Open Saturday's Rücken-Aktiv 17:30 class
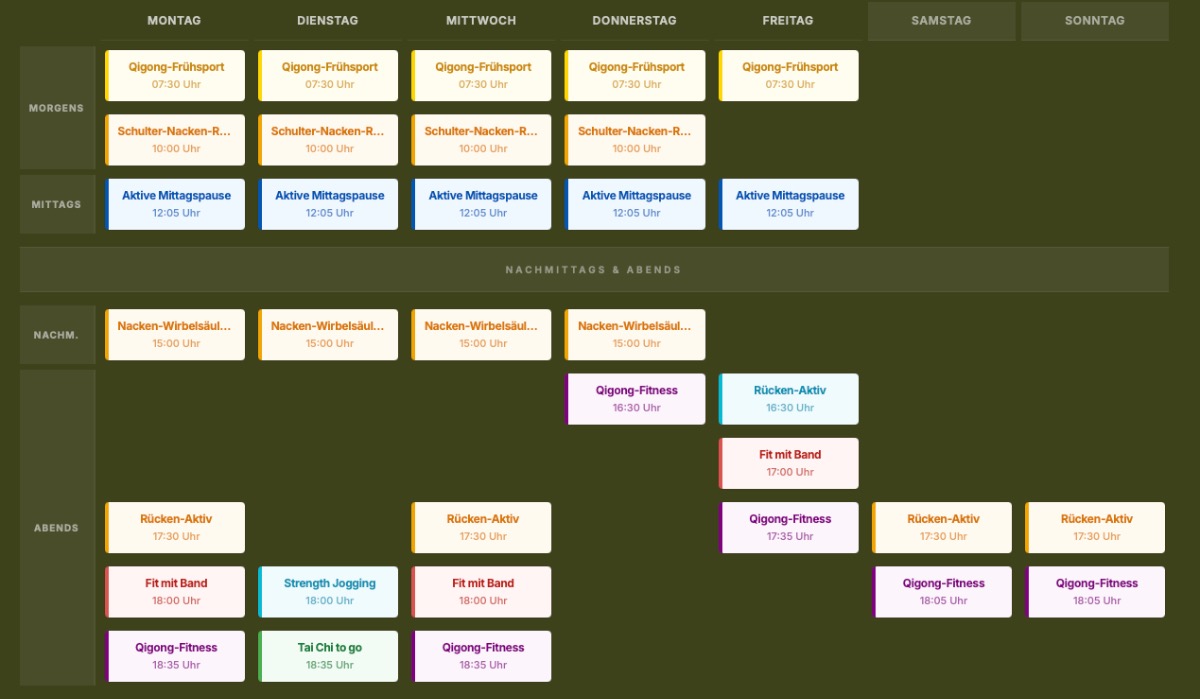Image resolution: width=1200 pixels, height=699 pixels. coord(942,527)
